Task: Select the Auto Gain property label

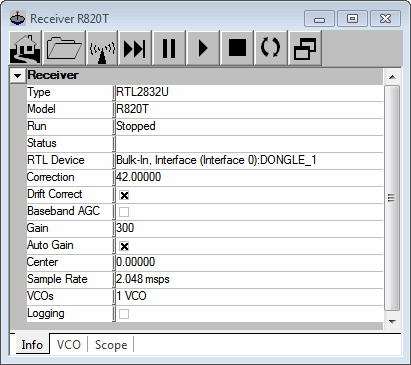Action: click(x=50, y=245)
